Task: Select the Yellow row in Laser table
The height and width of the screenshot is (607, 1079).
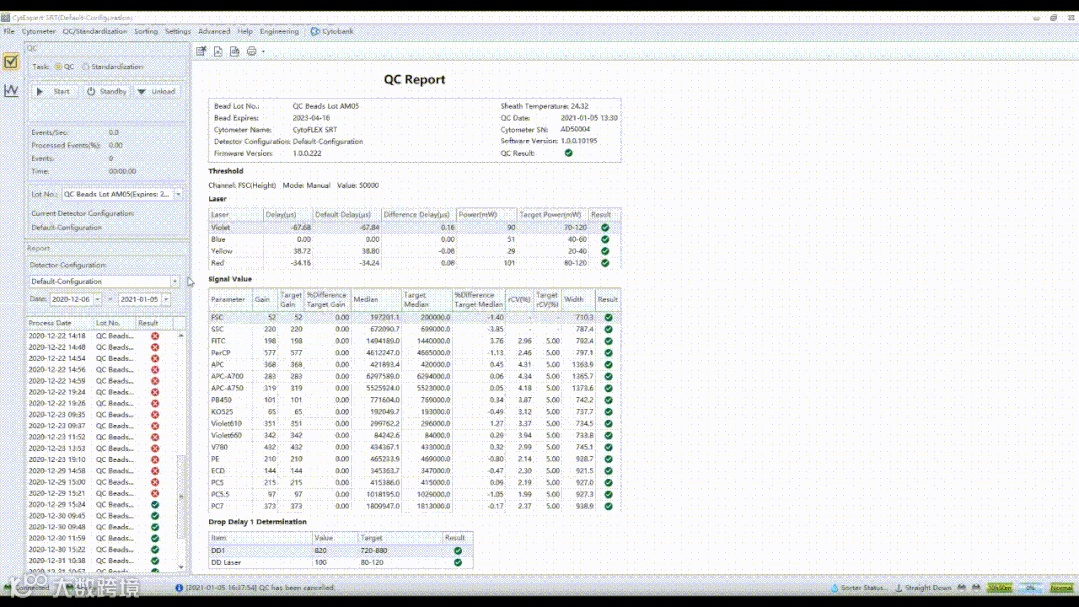Action: click(414, 251)
